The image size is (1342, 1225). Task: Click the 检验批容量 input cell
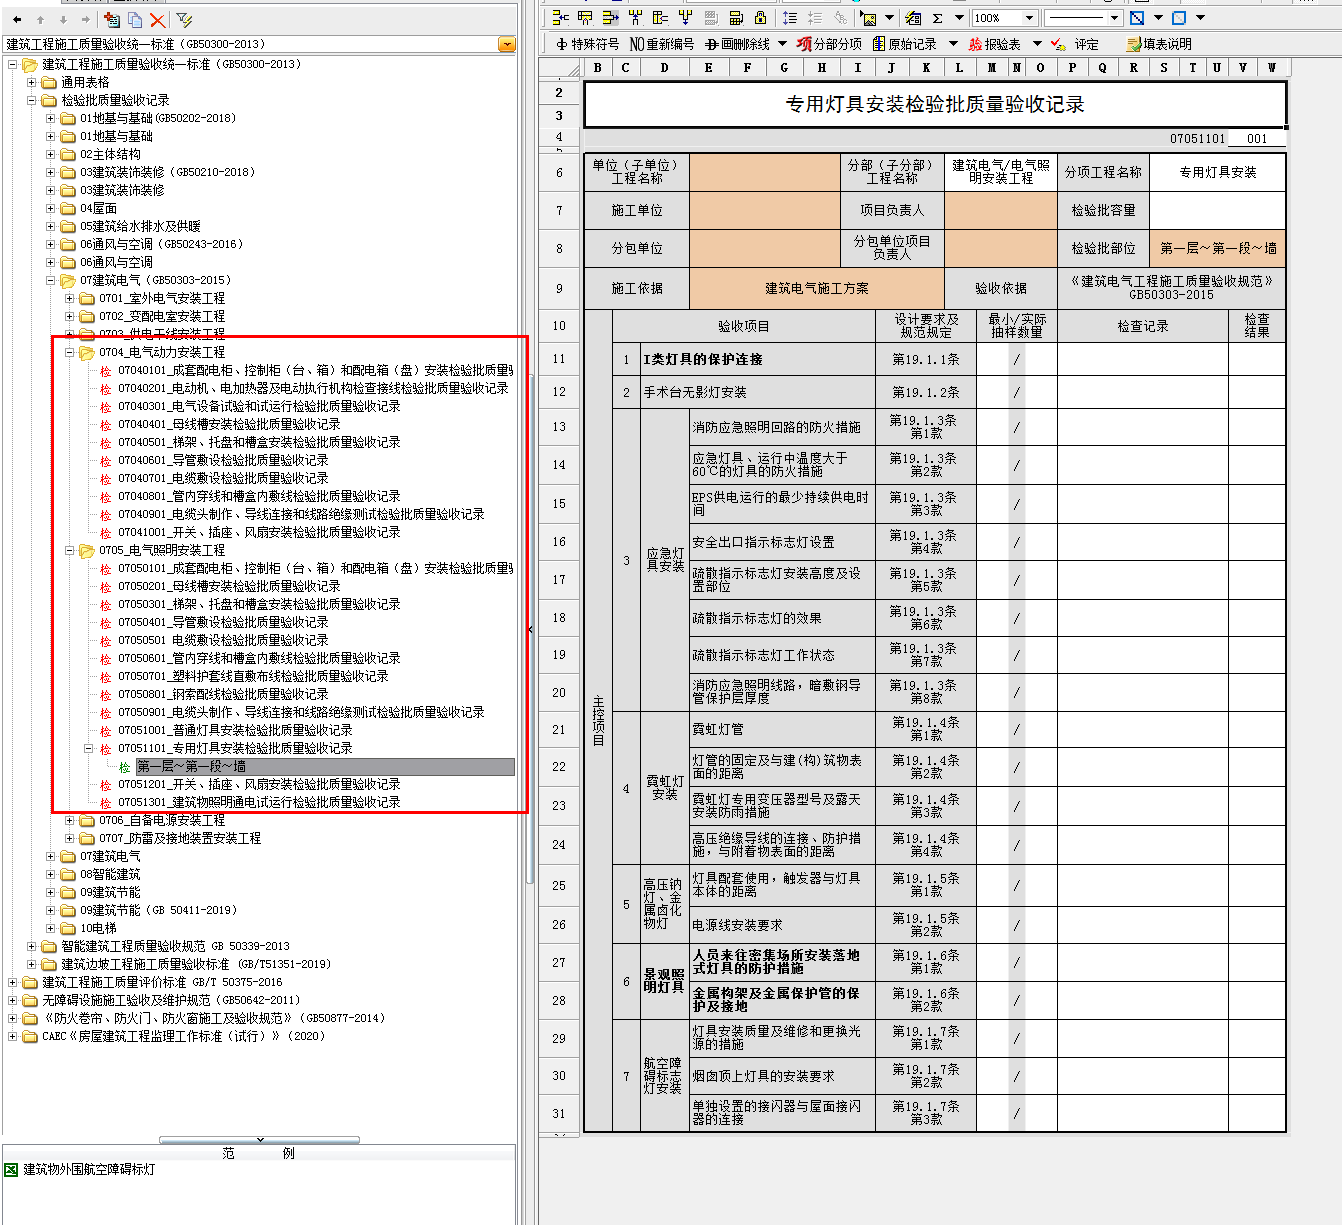[x=1217, y=210]
